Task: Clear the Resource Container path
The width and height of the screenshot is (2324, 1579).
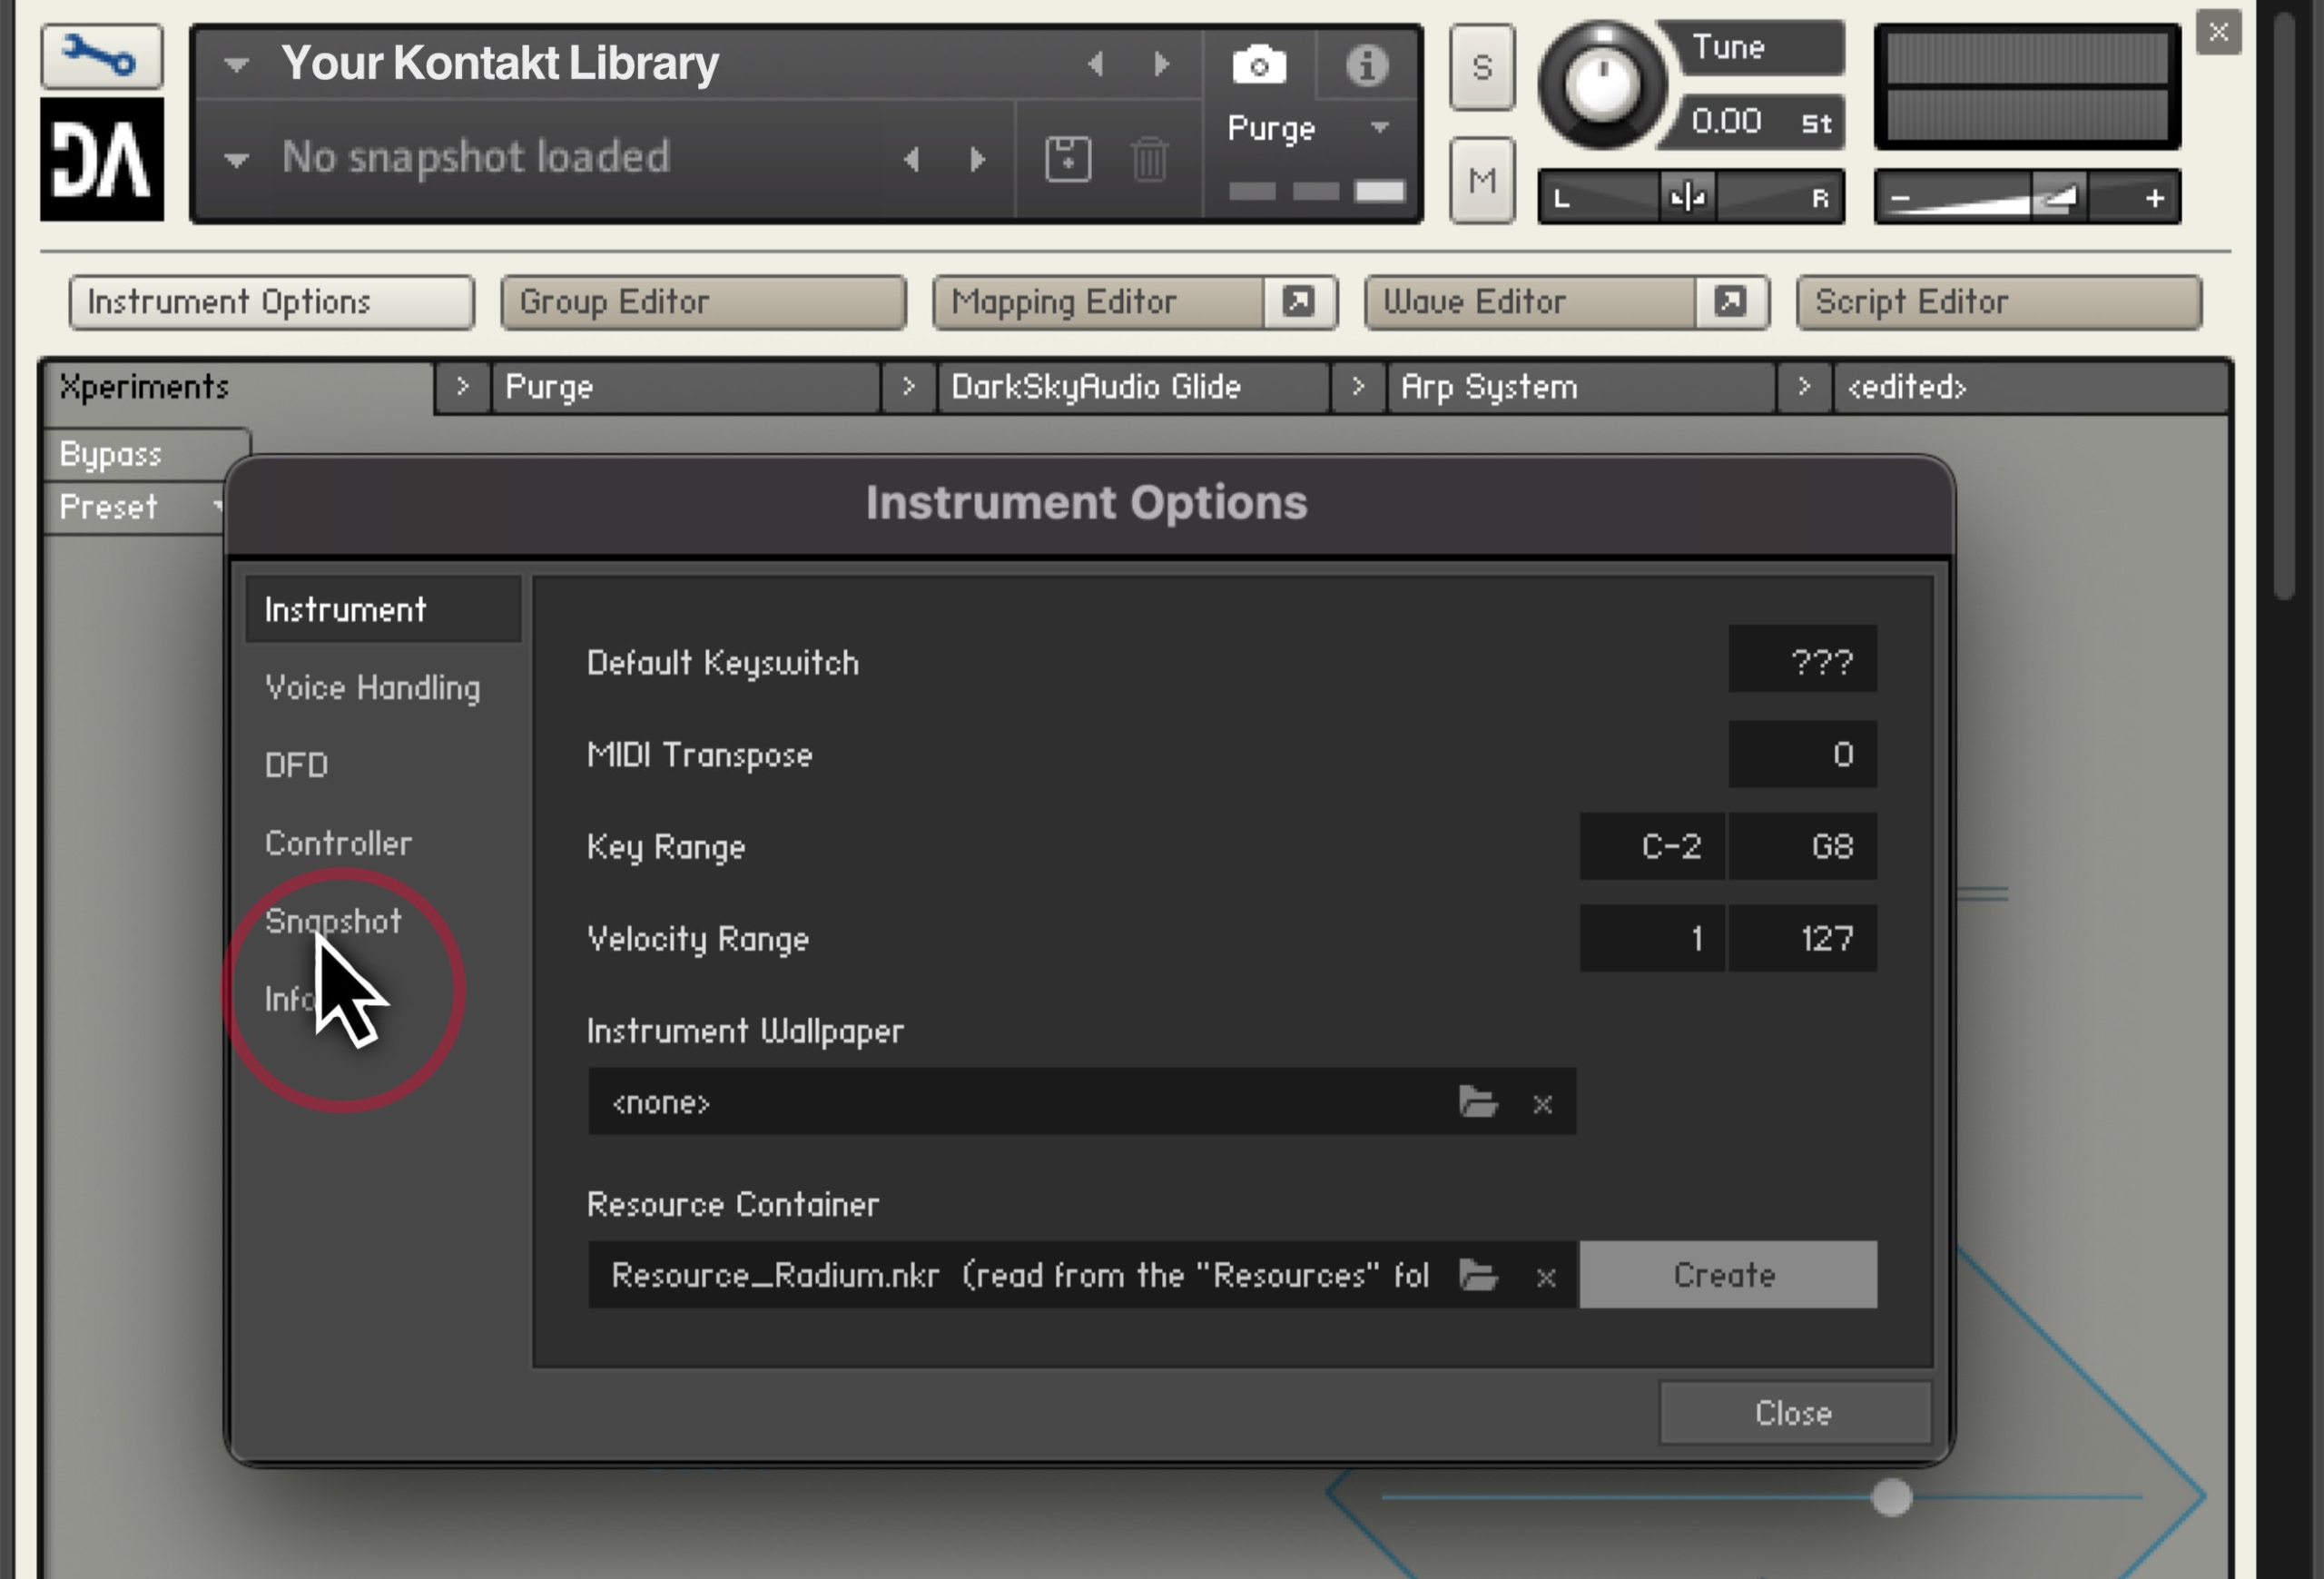Action: point(1545,1277)
